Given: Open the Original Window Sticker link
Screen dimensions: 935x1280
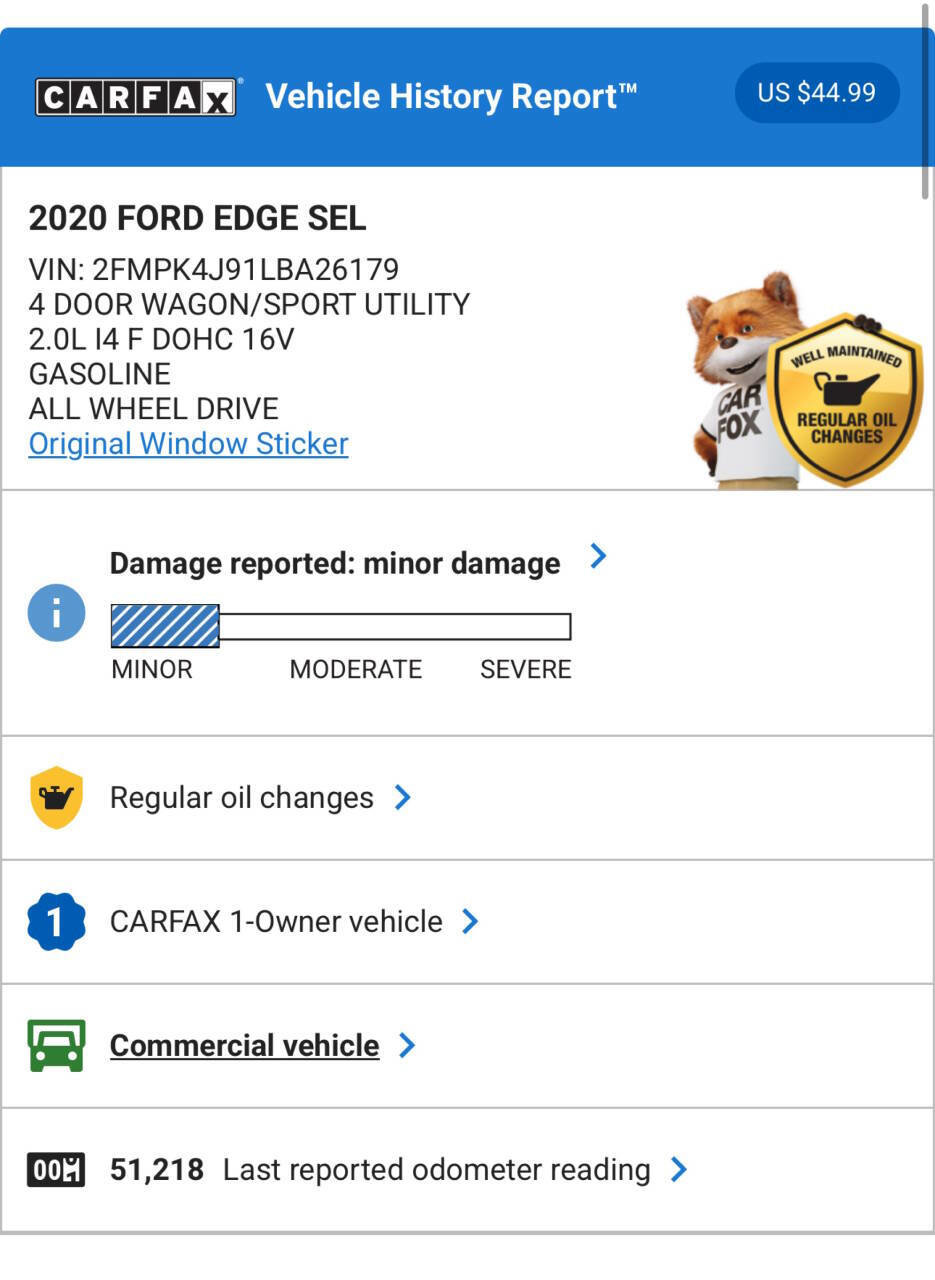Looking at the screenshot, I should point(188,443).
